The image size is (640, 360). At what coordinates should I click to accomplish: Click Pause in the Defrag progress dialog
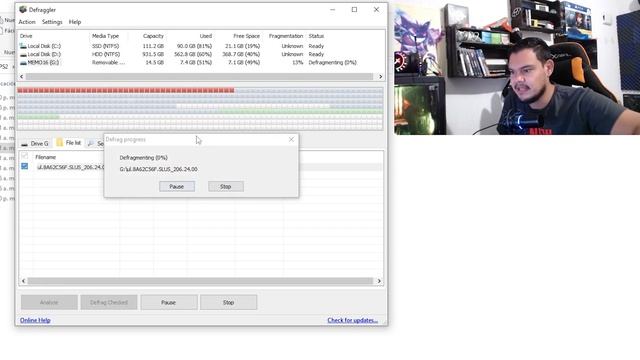(177, 187)
